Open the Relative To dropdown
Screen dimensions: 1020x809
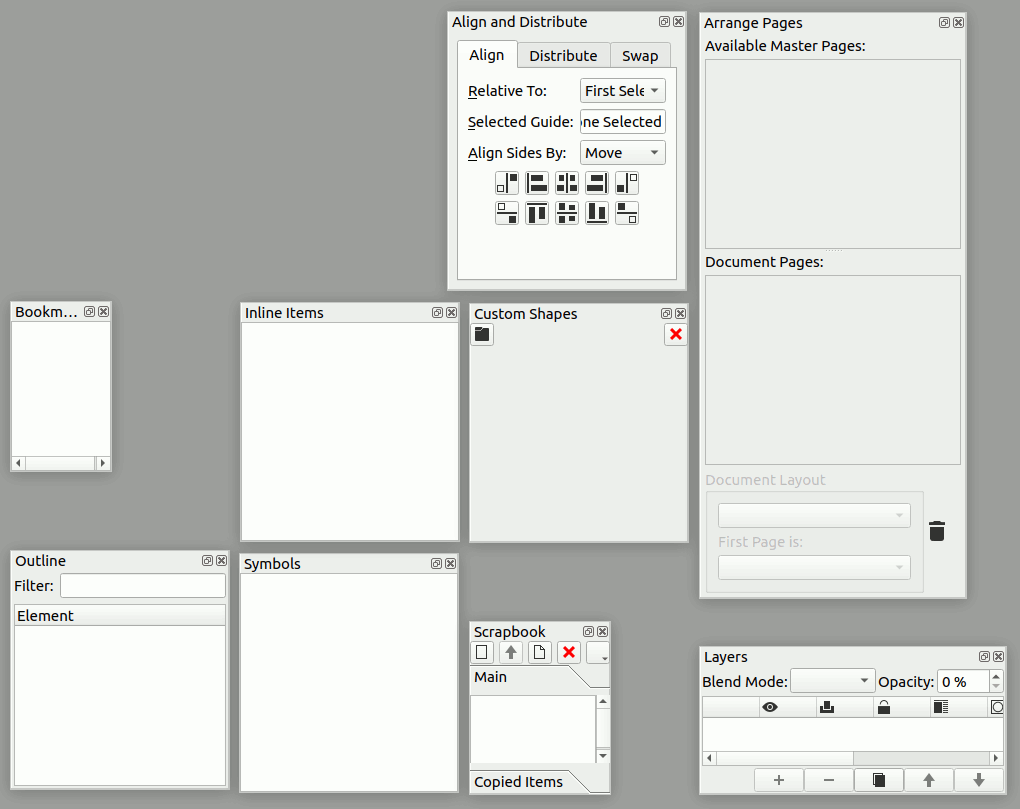(622, 91)
